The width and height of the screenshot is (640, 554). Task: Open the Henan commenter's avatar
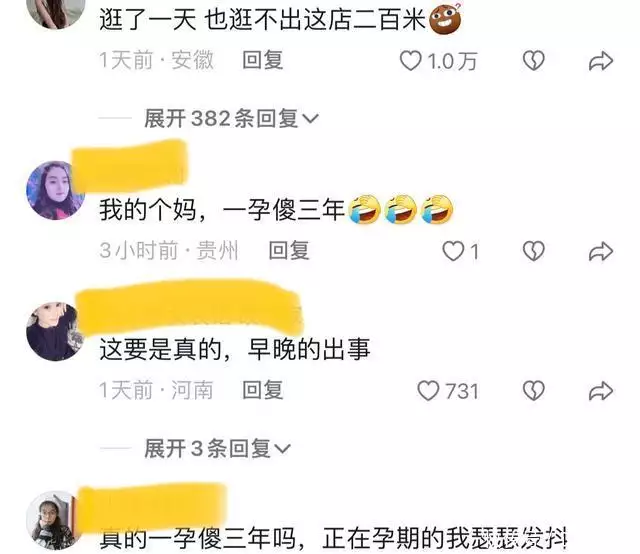tap(55, 332)
